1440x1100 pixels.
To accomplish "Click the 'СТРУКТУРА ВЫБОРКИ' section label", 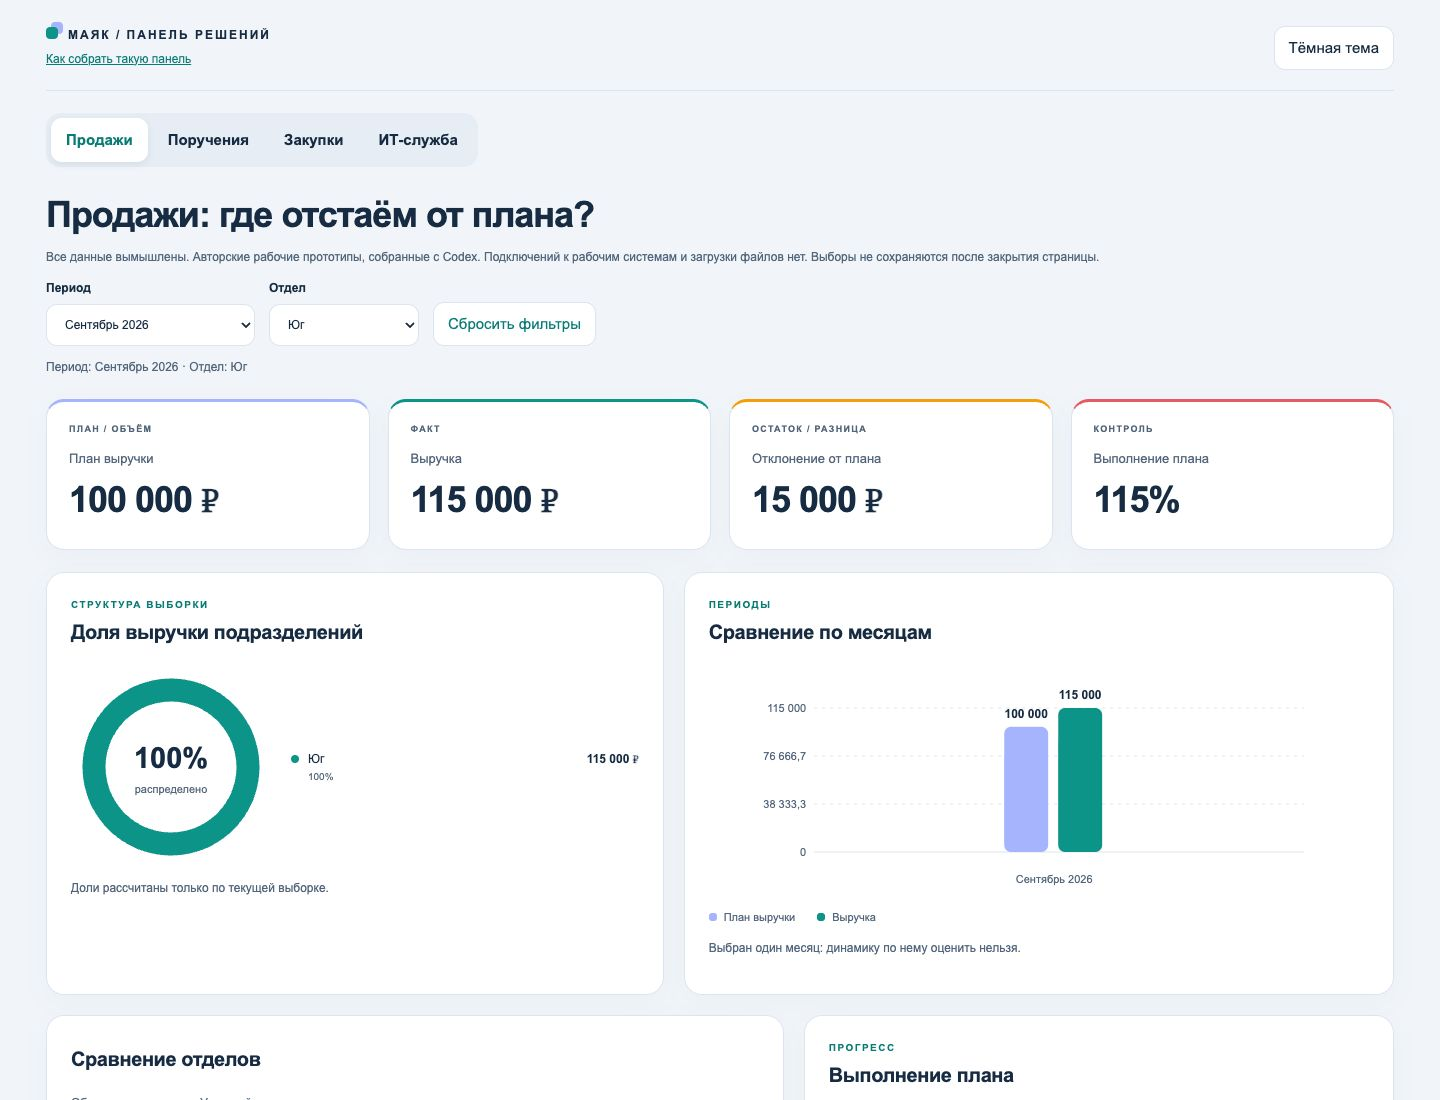I will (140, 605).
